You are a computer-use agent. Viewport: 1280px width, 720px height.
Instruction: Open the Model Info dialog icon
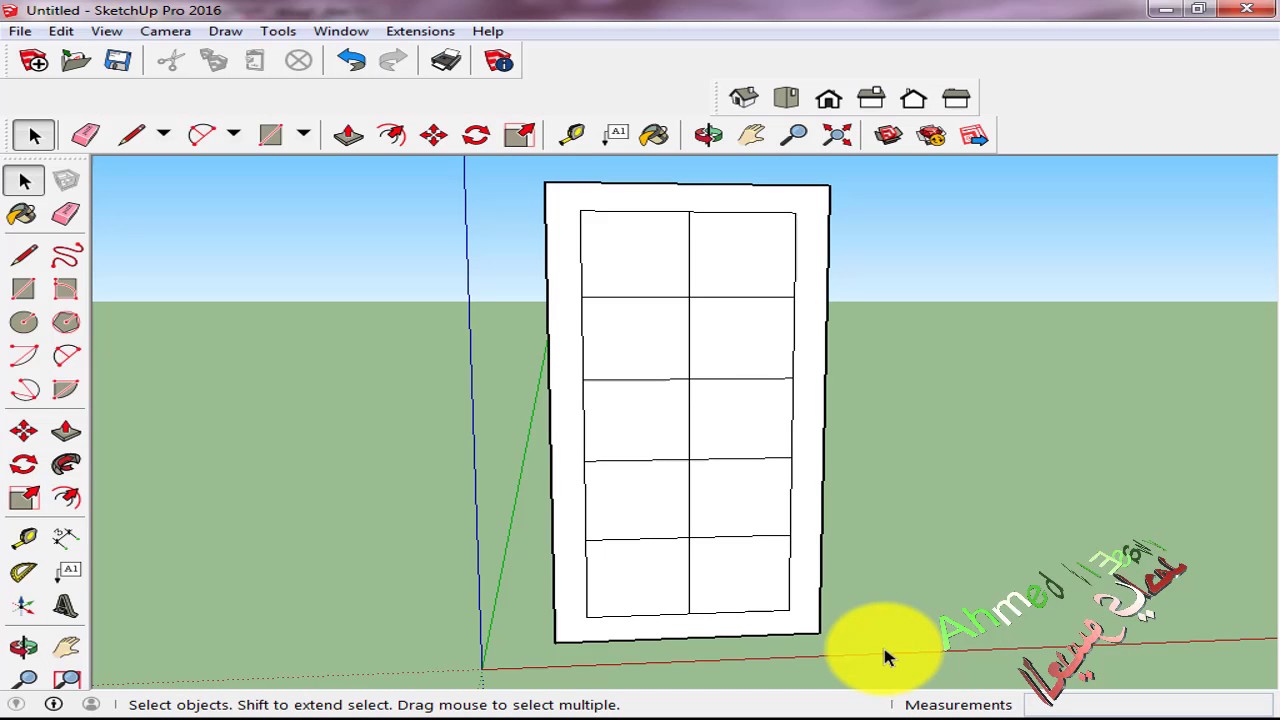pyautogui.click(x=498, y=61)
